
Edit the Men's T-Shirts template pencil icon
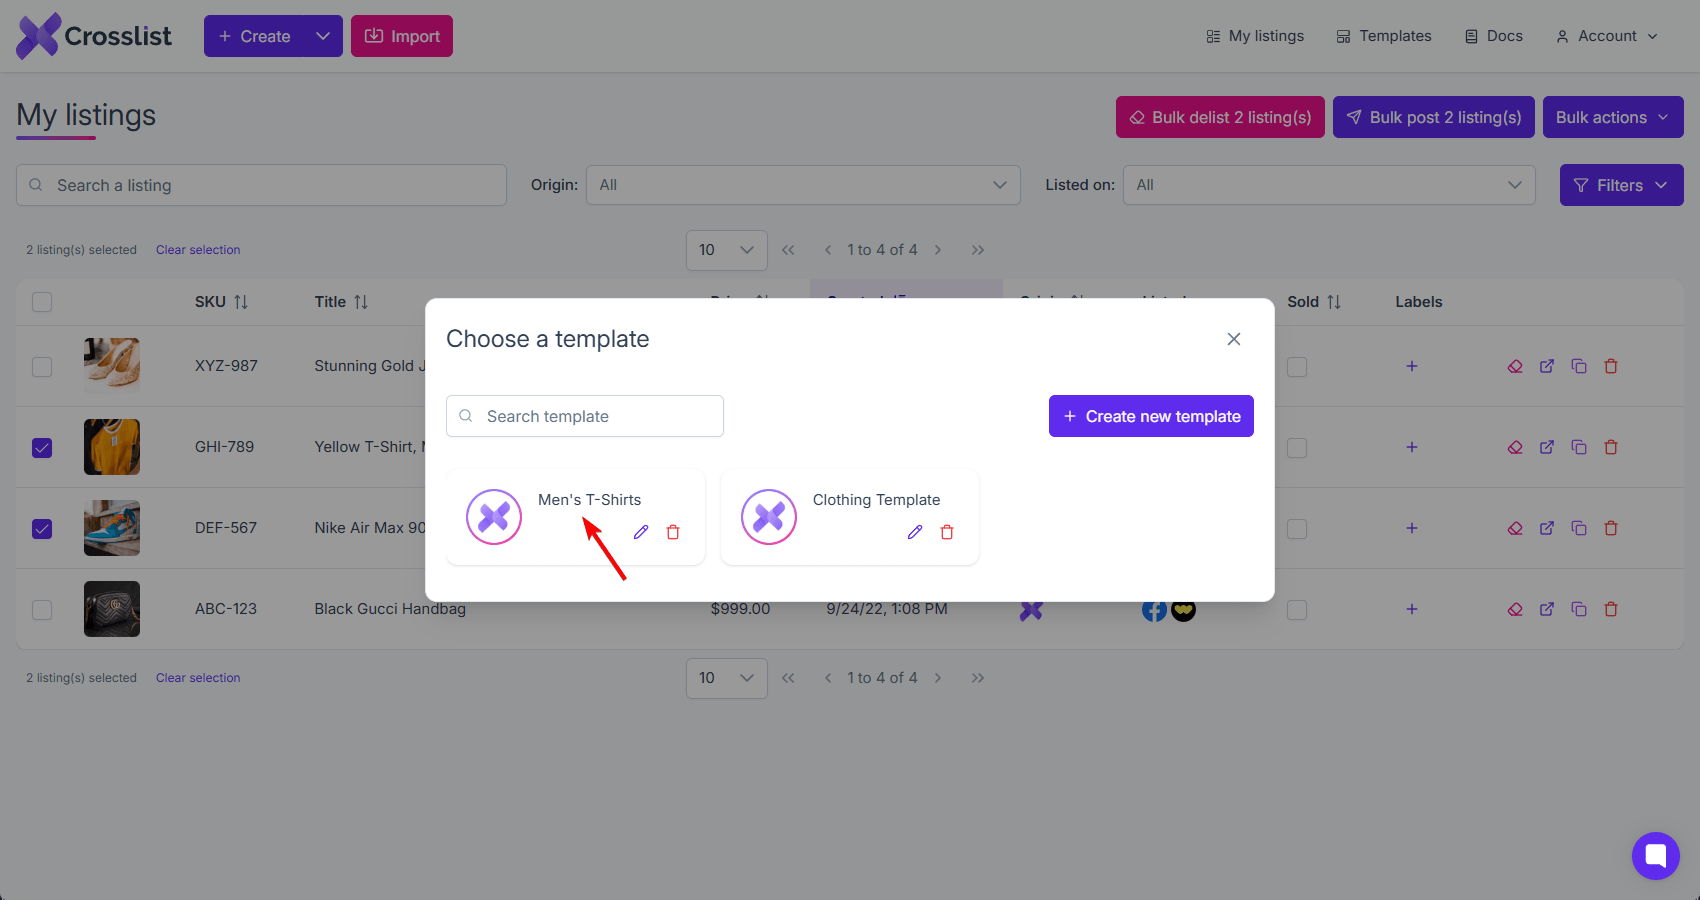click(x=641, y=532)
